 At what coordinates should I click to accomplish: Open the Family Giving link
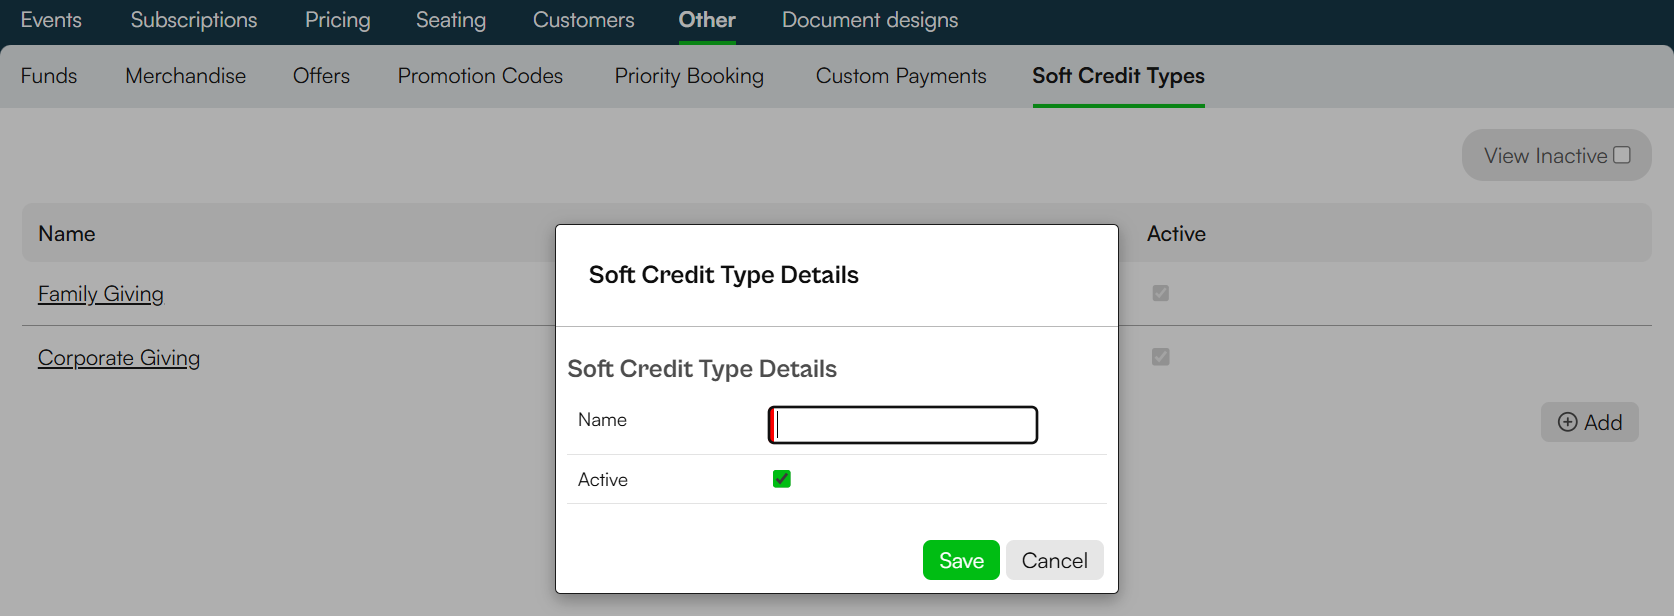pyautogui.click(x=101, y=294)
